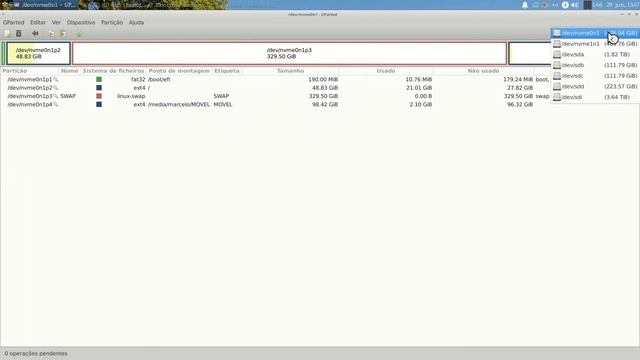Sort by the Tamanho column header
Image resolution: width=640 pixels, height=360 pixels.
290,71
